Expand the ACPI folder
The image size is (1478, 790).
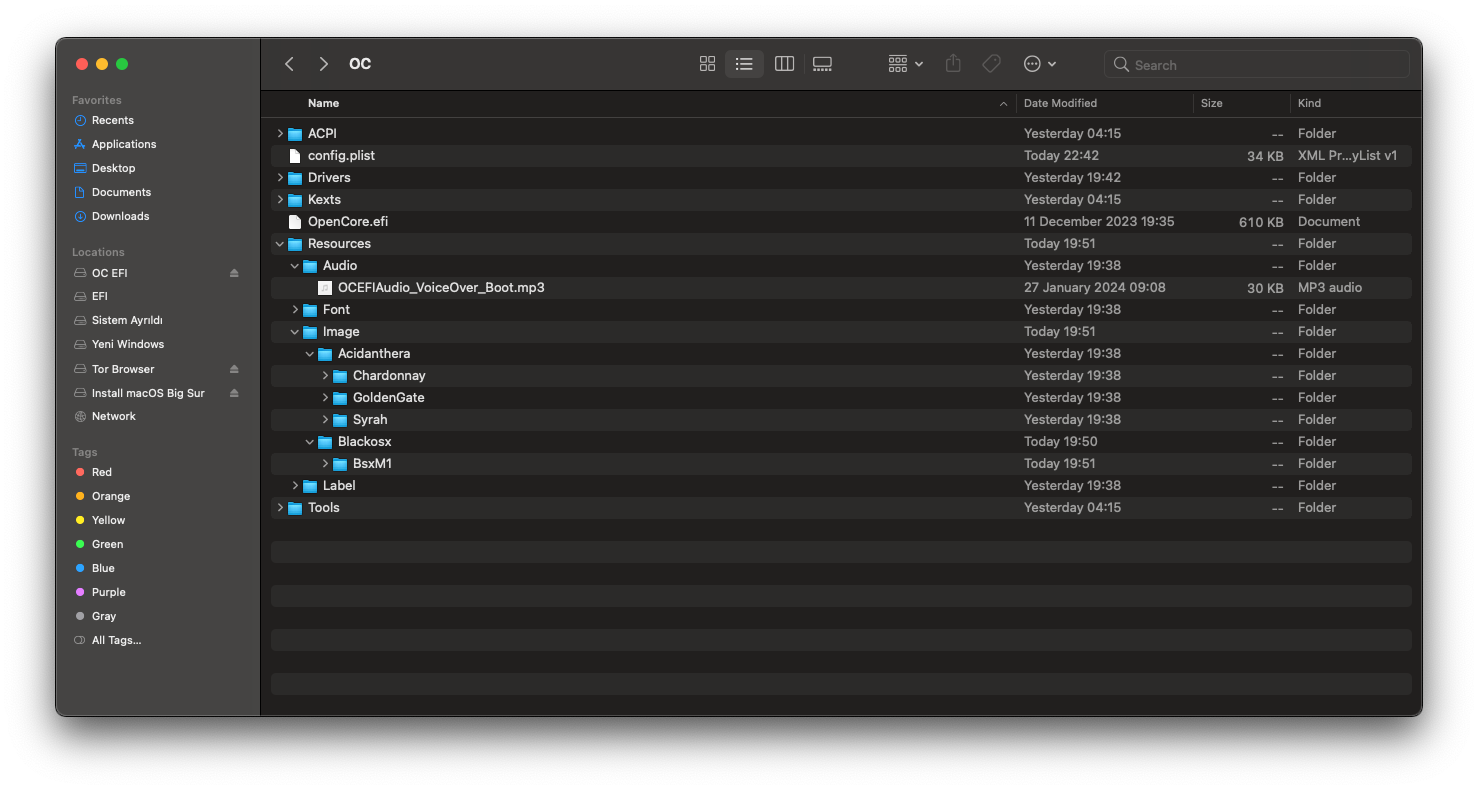(x=280, y=133)
